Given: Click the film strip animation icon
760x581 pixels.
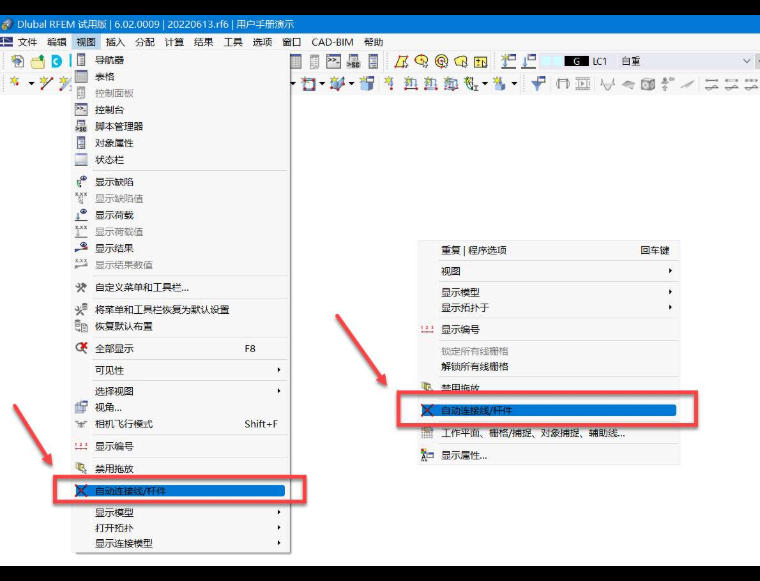Looking at the screenshot, I should [x=582, y=84].
